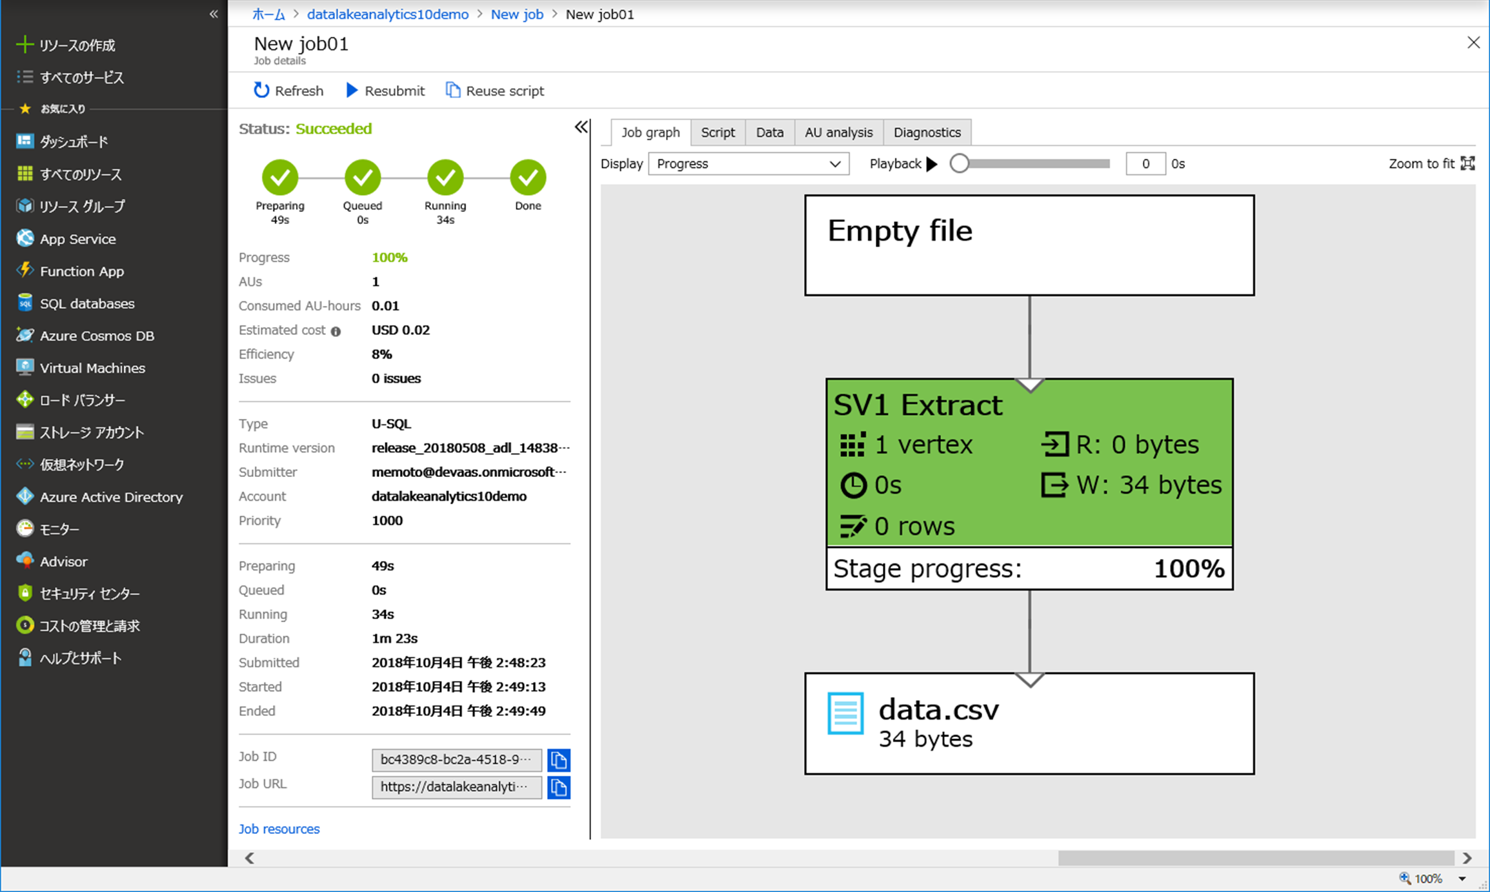Image resolution: width=1490 pixels, height=892 pixels.
Task: Click the create resource plus icon
Action: (x=25, y=45)
